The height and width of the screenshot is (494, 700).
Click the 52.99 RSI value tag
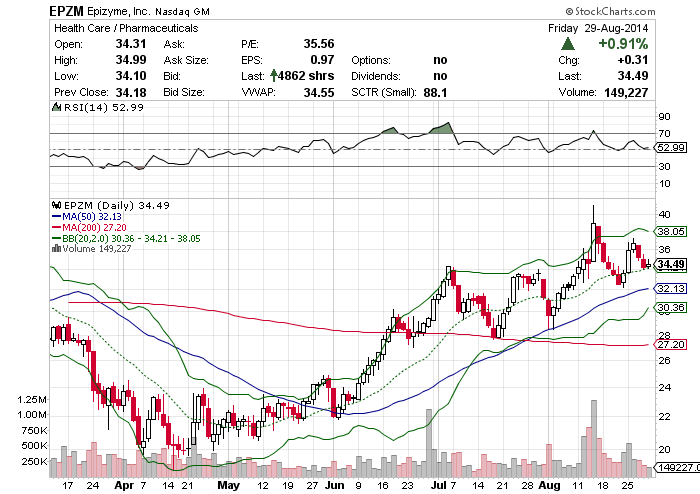[x=671, y=147]
